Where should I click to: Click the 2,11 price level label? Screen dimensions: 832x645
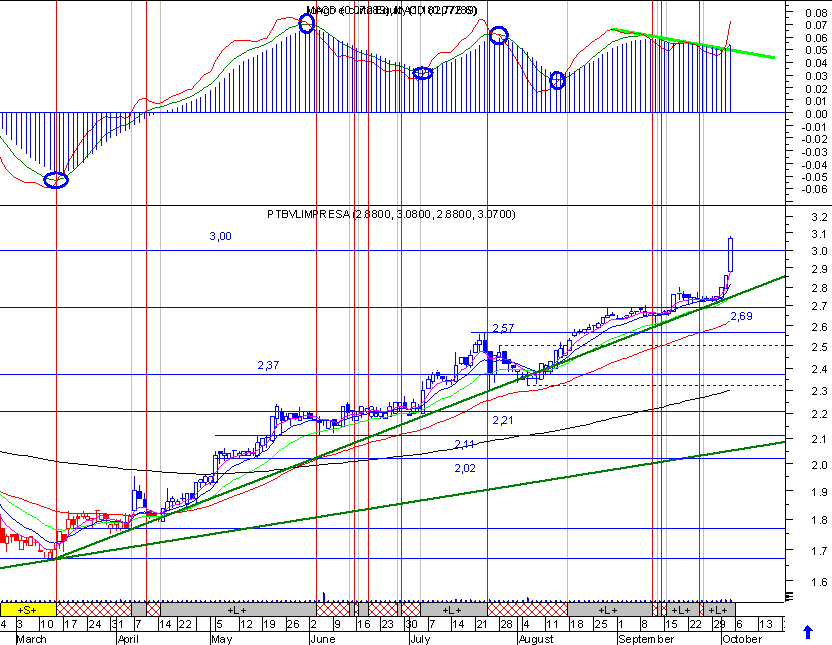pos(464,444)
